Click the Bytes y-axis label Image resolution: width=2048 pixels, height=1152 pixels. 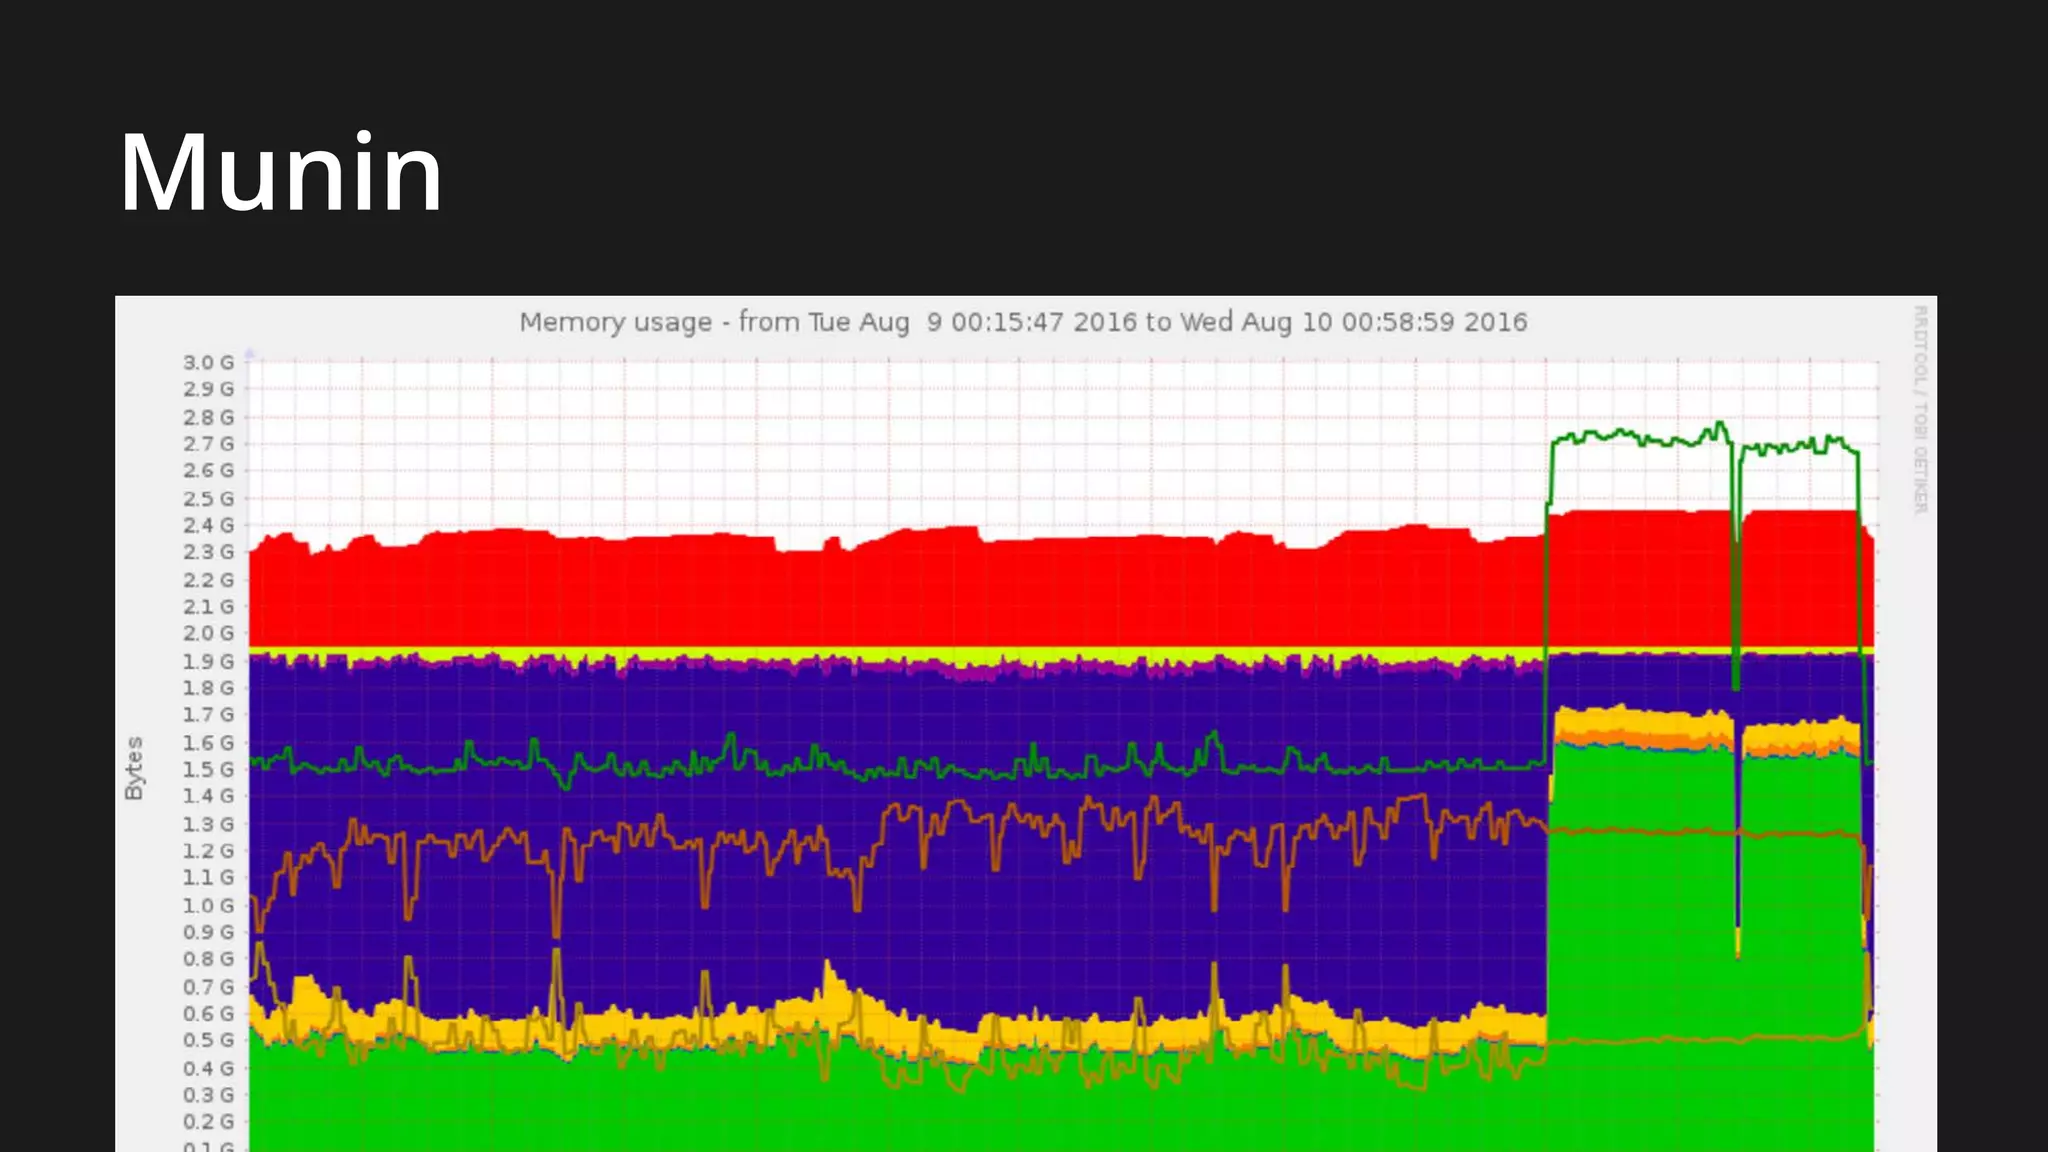(x=134, y=768)
